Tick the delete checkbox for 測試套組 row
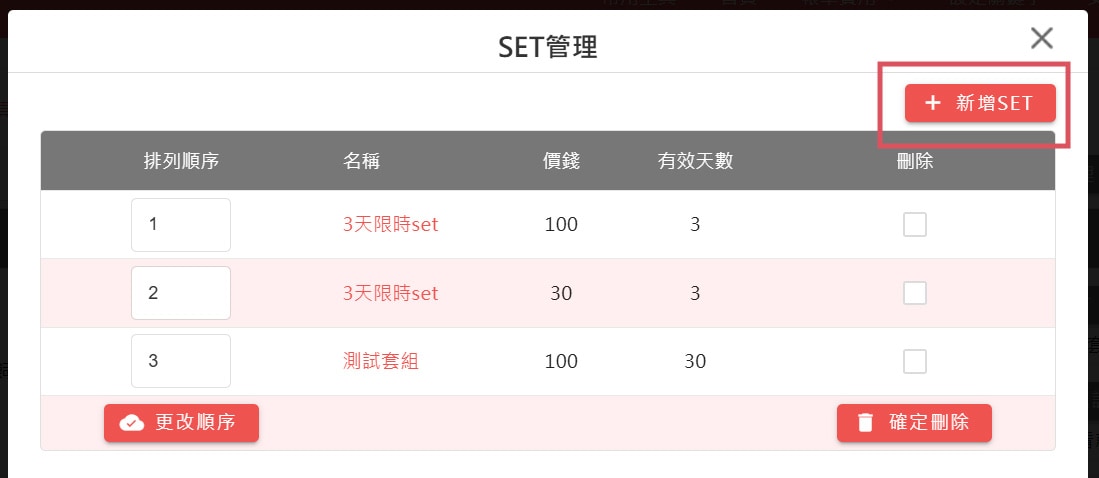 click(915, 362)
